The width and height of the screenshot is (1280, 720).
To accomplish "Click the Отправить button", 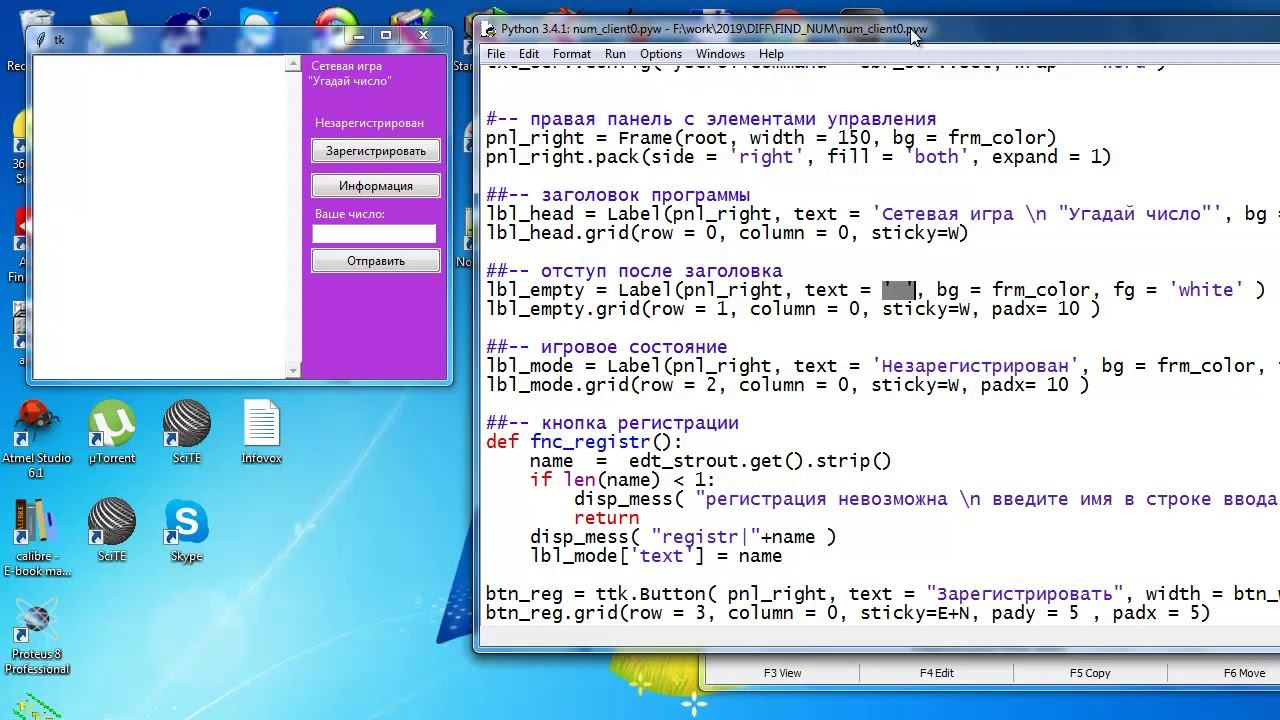I will click(x=376, y=261).
